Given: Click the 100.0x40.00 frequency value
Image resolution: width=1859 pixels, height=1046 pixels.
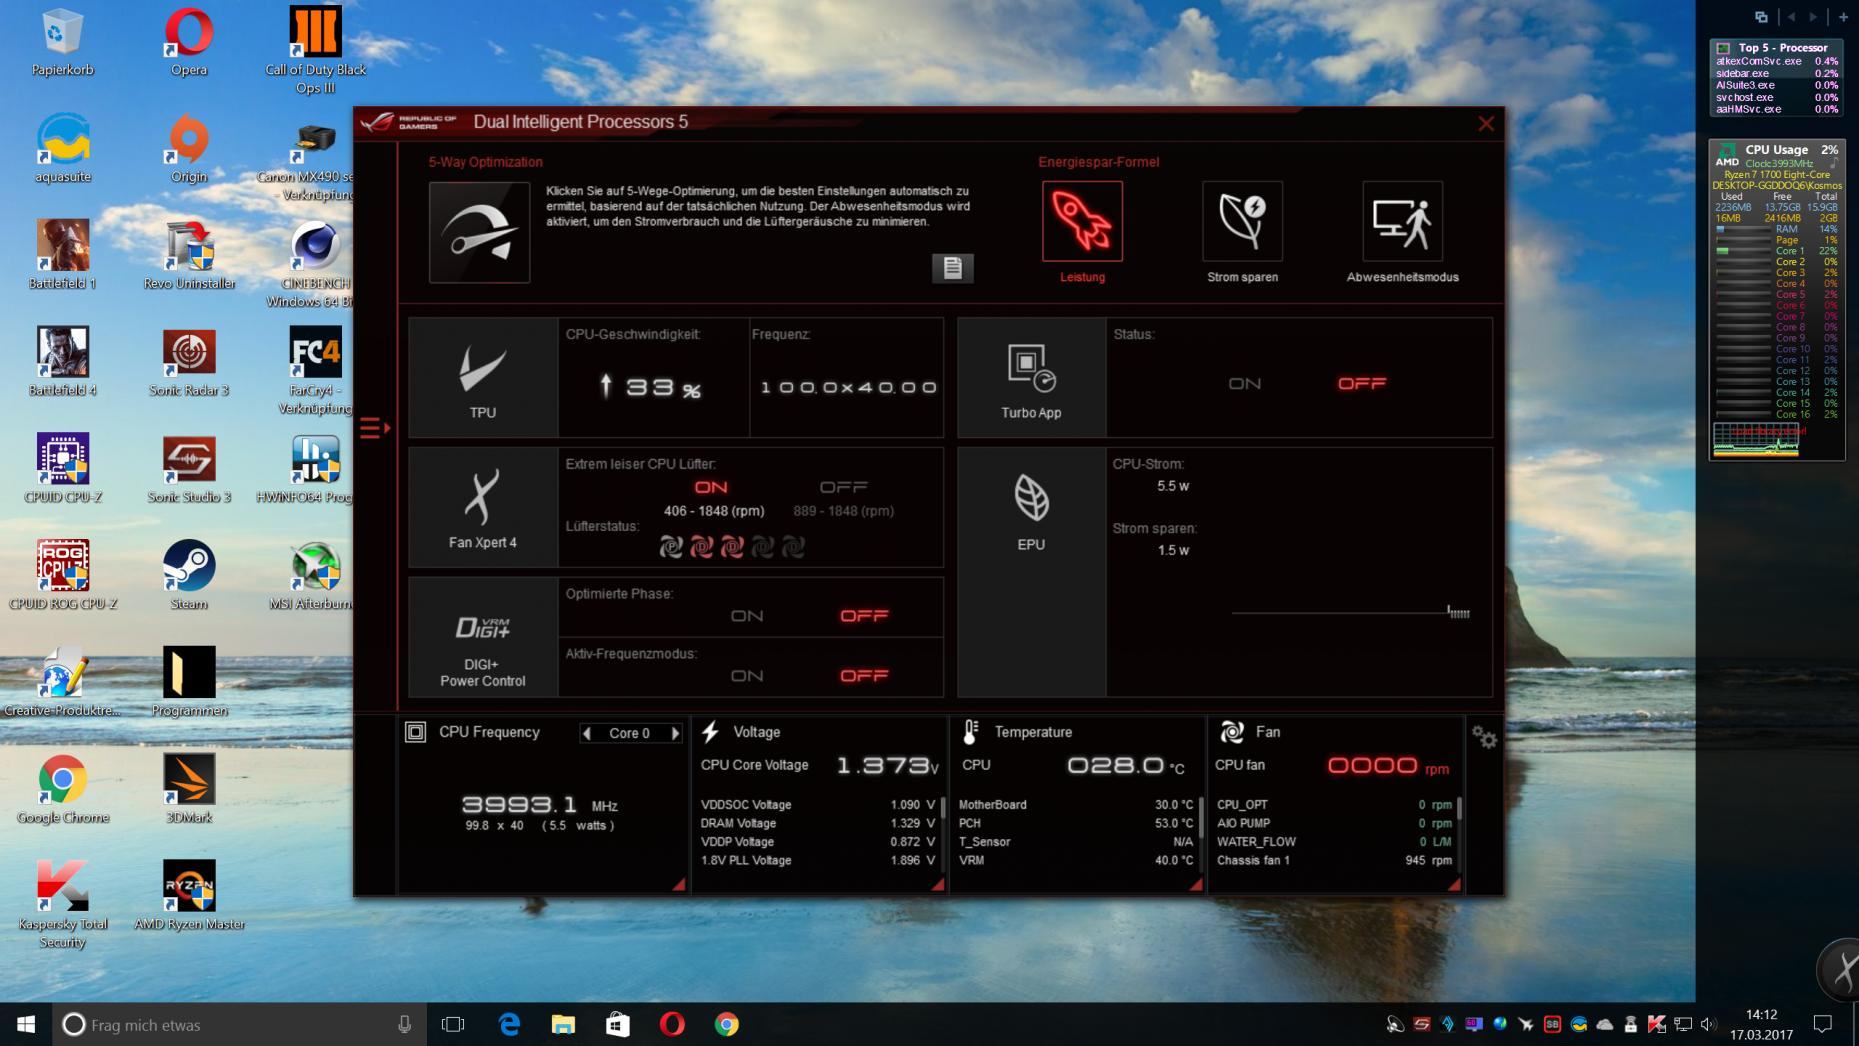Looking at the screenshot, I should tap(848, 387).
